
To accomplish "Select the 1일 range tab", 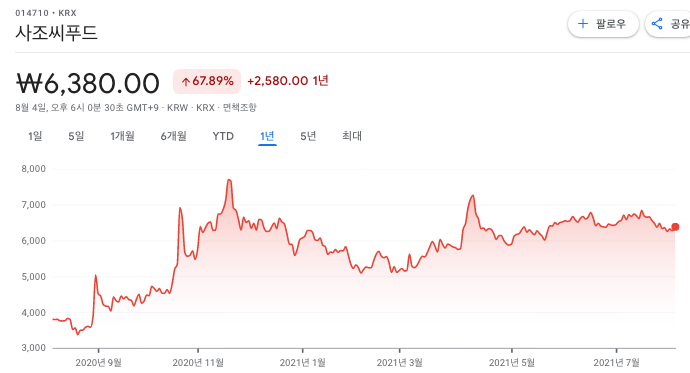I will click(35, 136).
